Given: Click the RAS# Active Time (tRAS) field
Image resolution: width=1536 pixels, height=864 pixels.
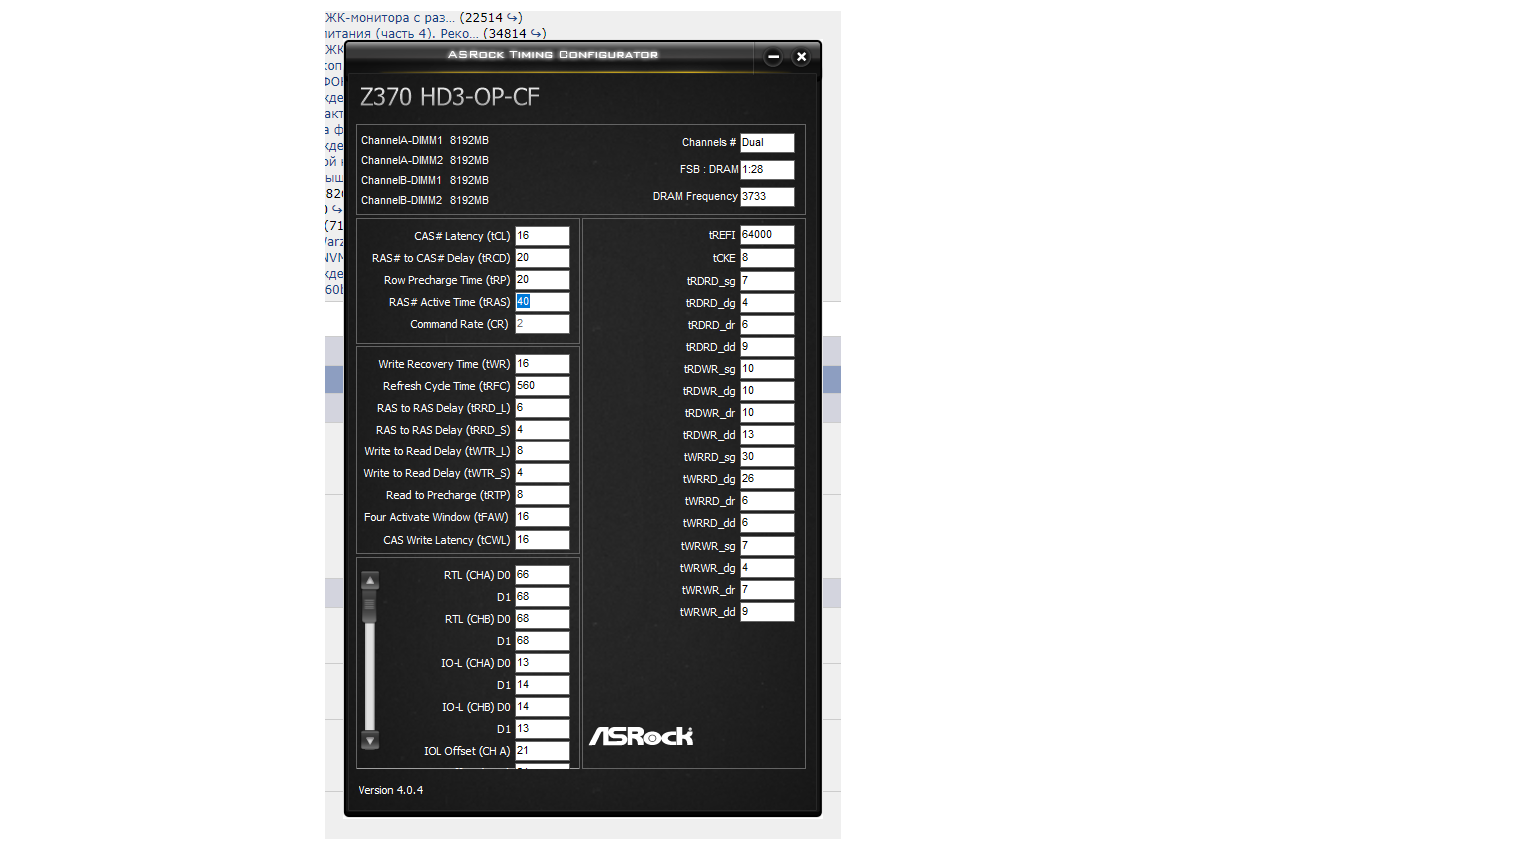Looking at the screenshot, I should (542, 302).
